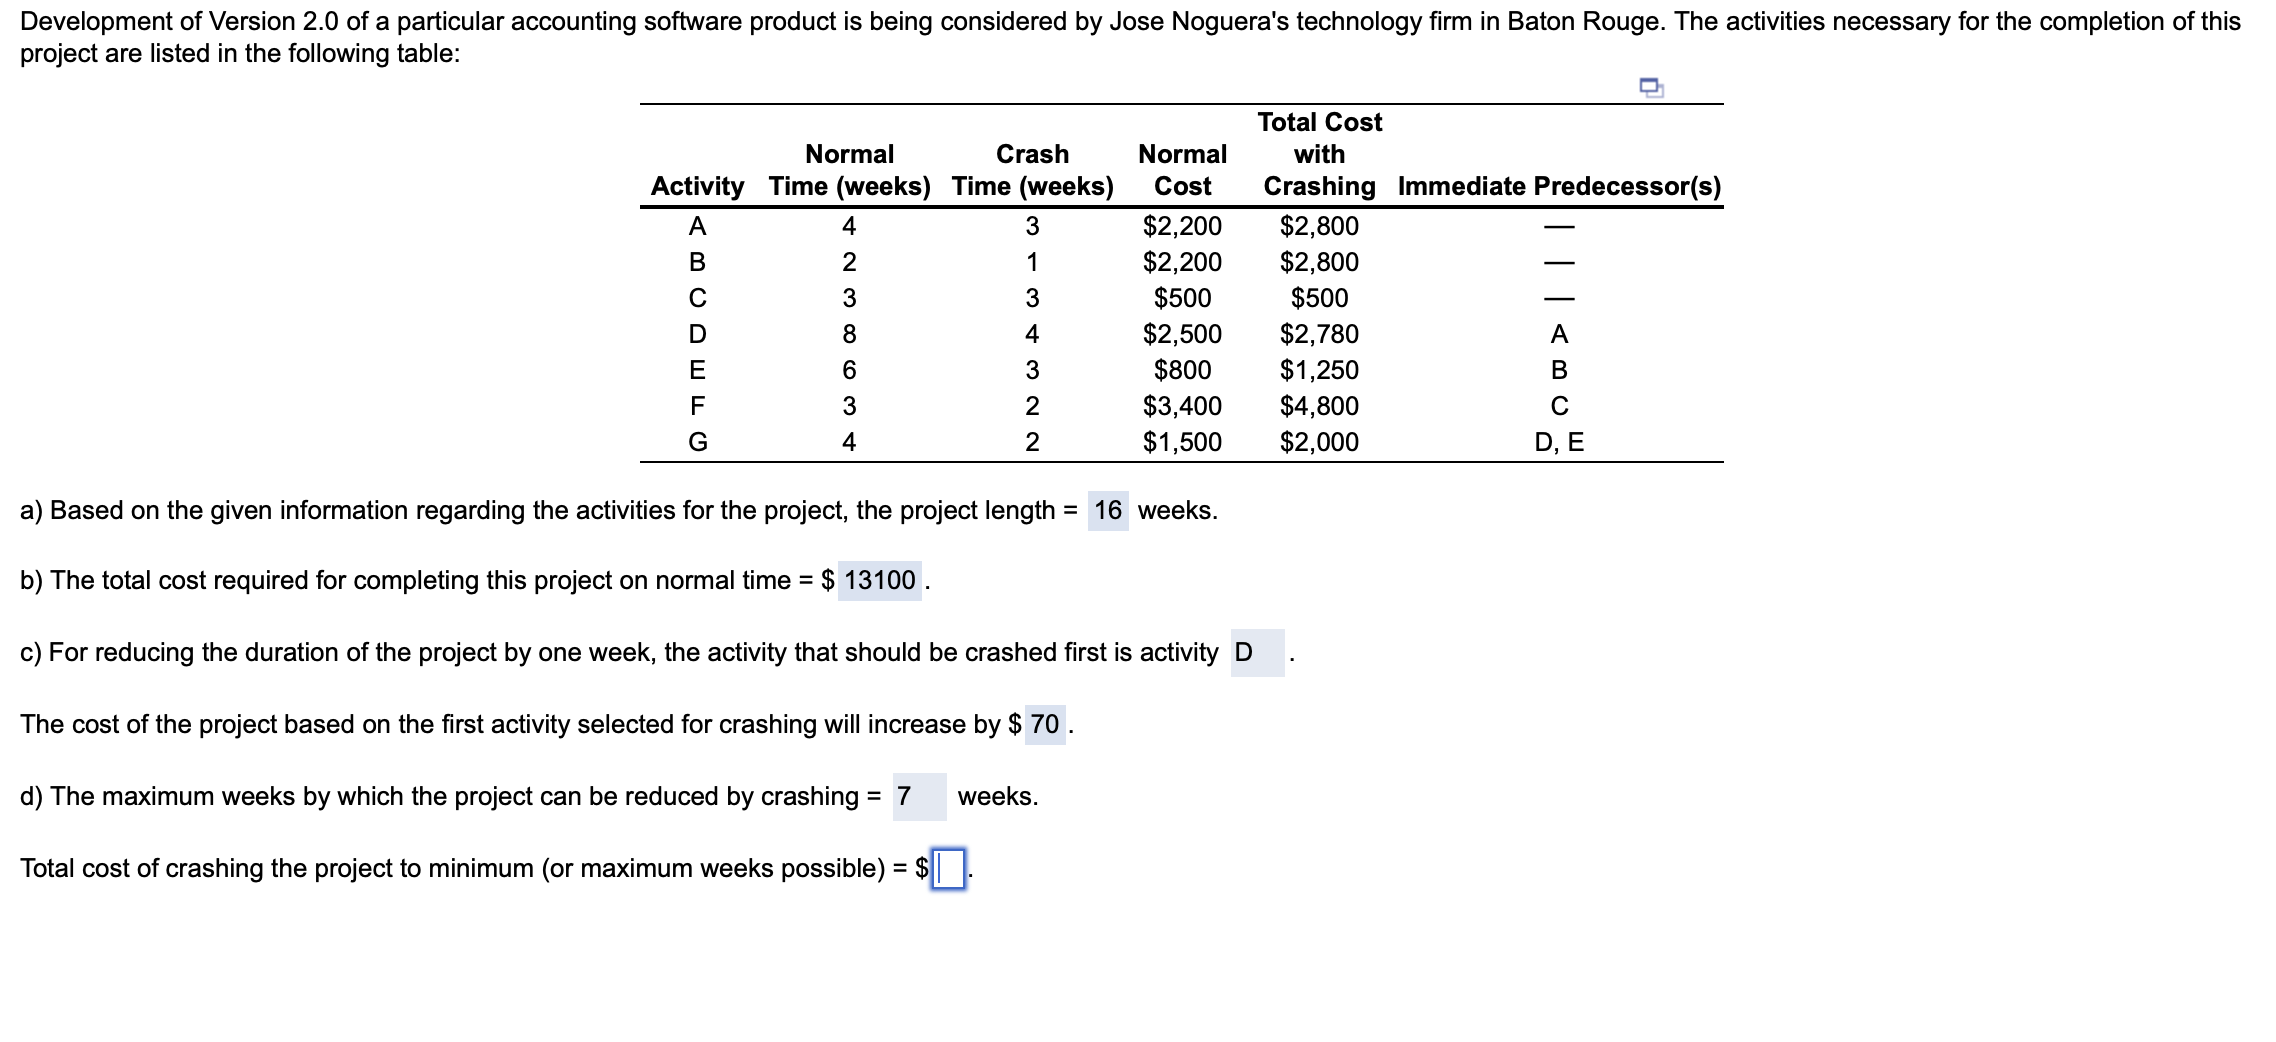Viewport: 2276px width, 1042px height.
Task: Select the $4,800 crashing cost cell
Action: pos(1319,406)
